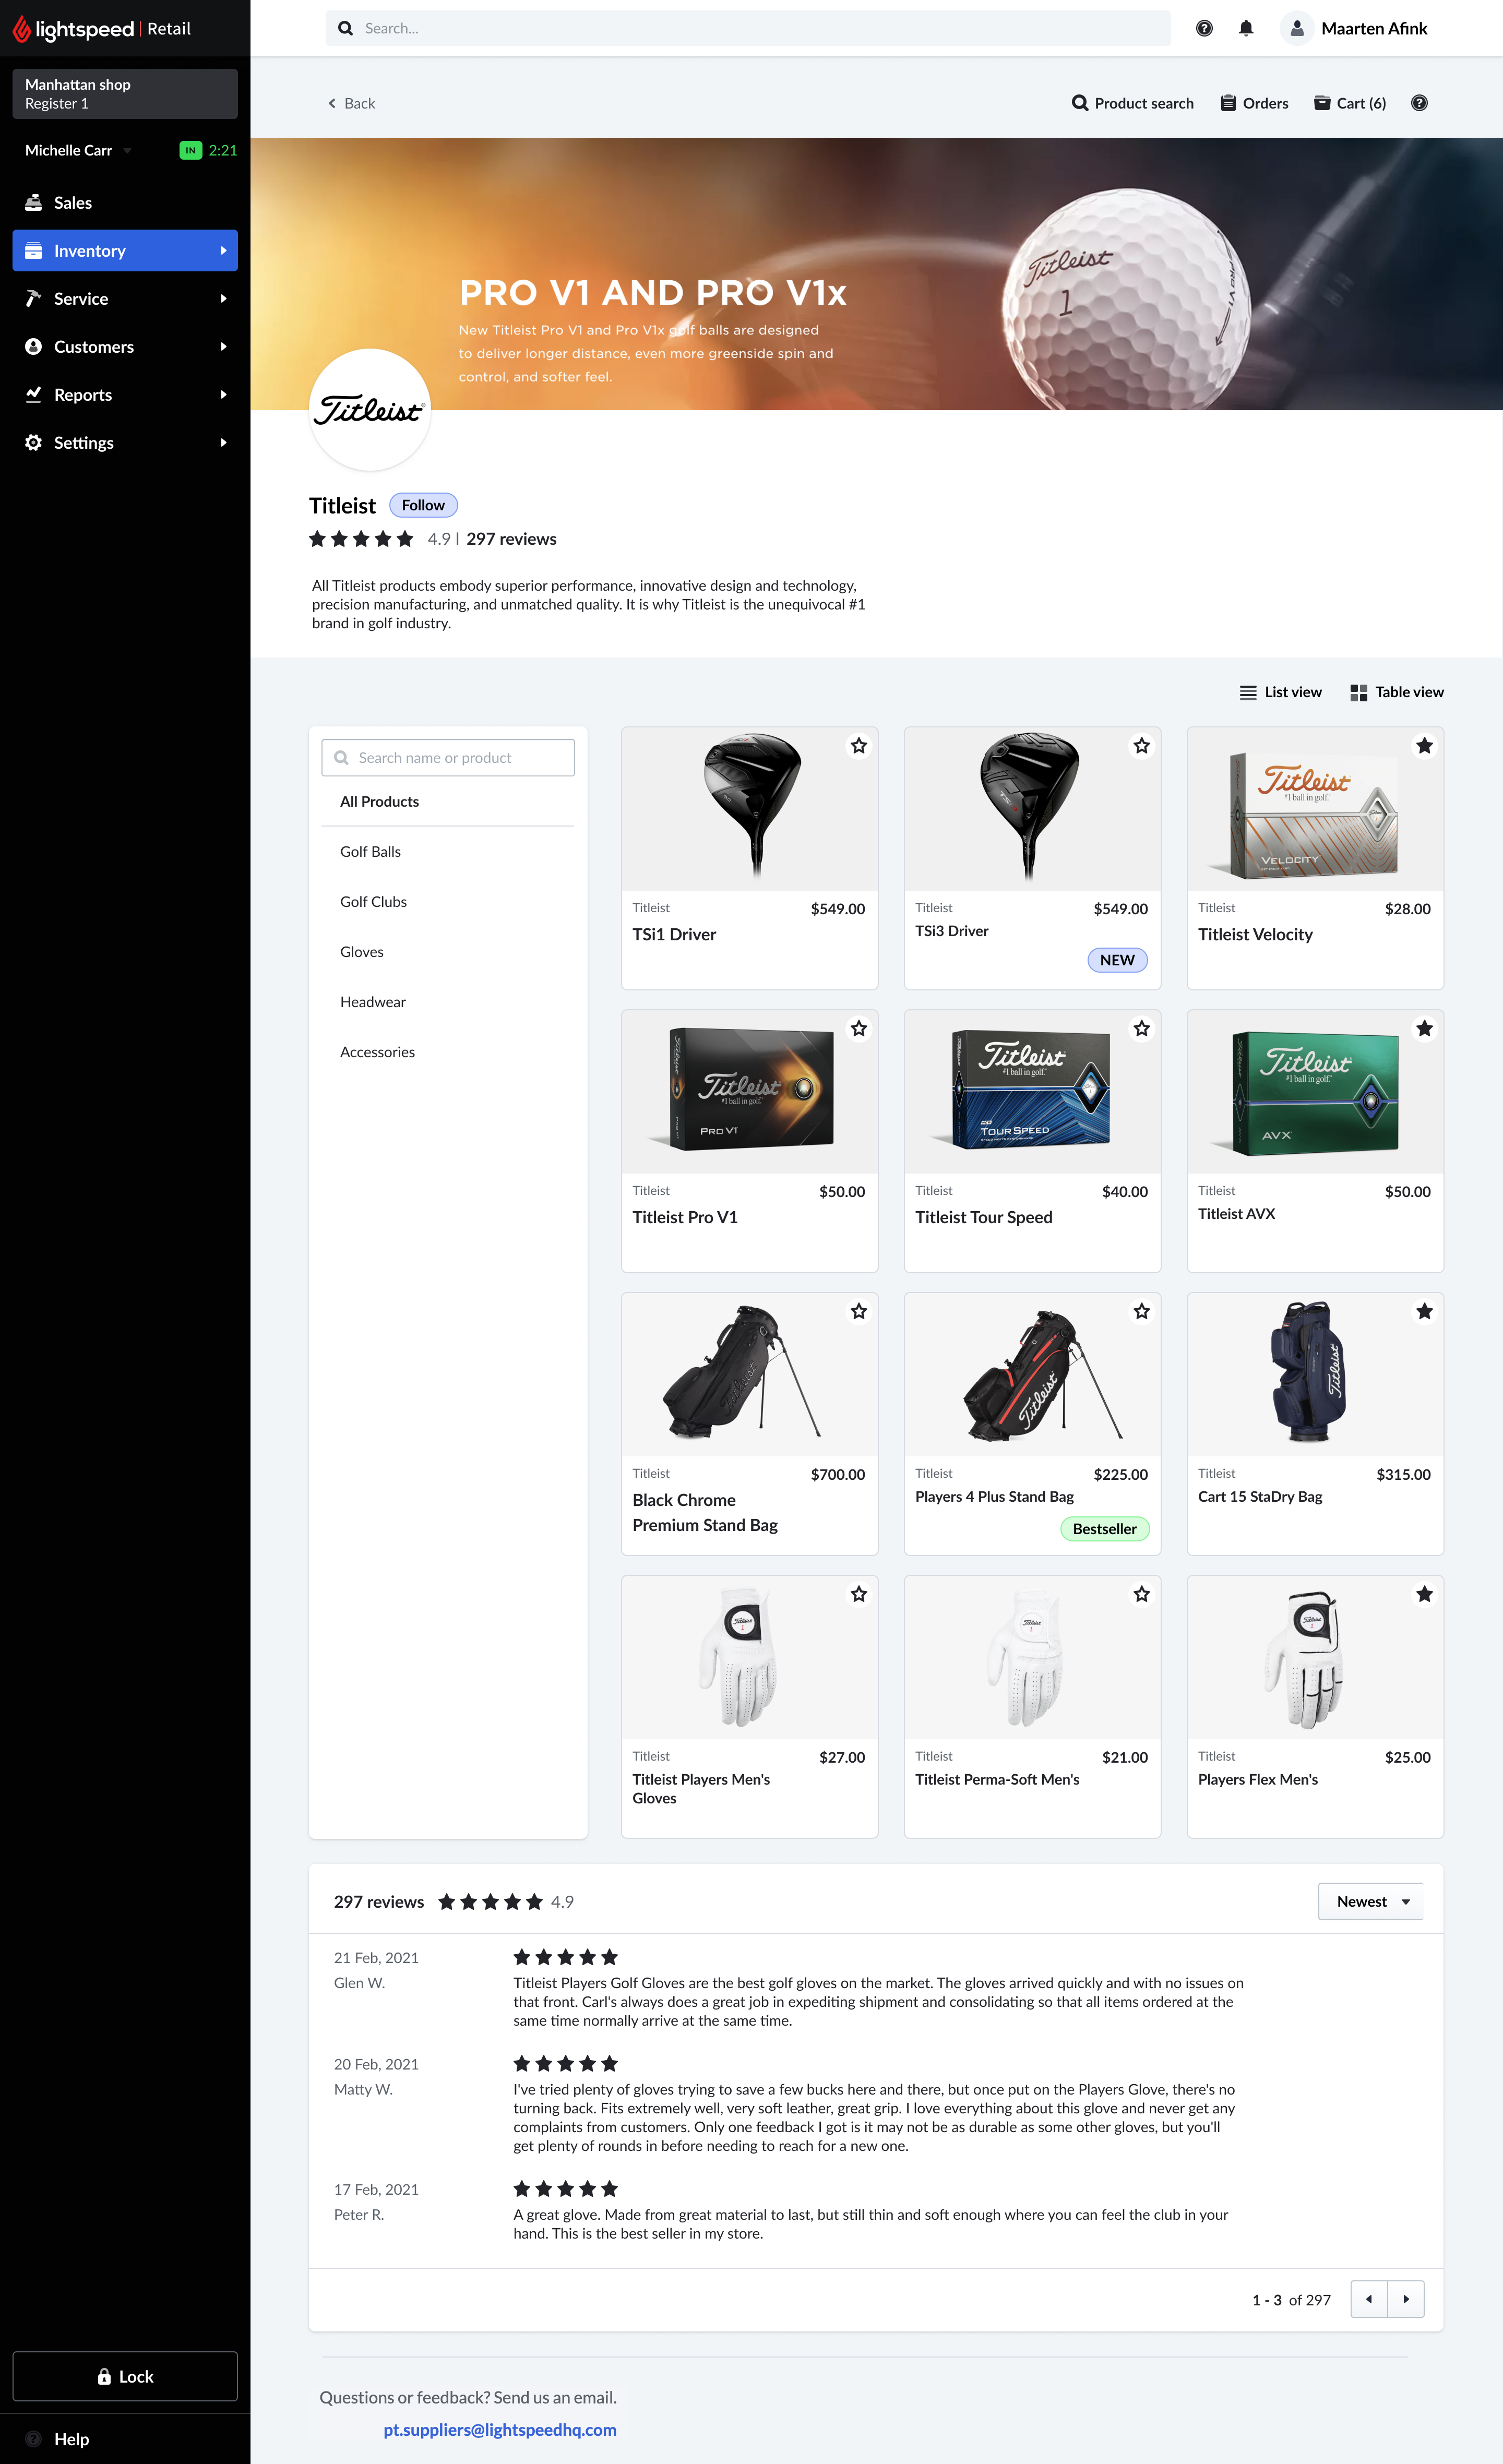Image resolution: width=1503 pixels, height=2464 pixels.
Task: Click the Bestseller tag on Players 4 Plus
Action: (x=1104, y=1529)
